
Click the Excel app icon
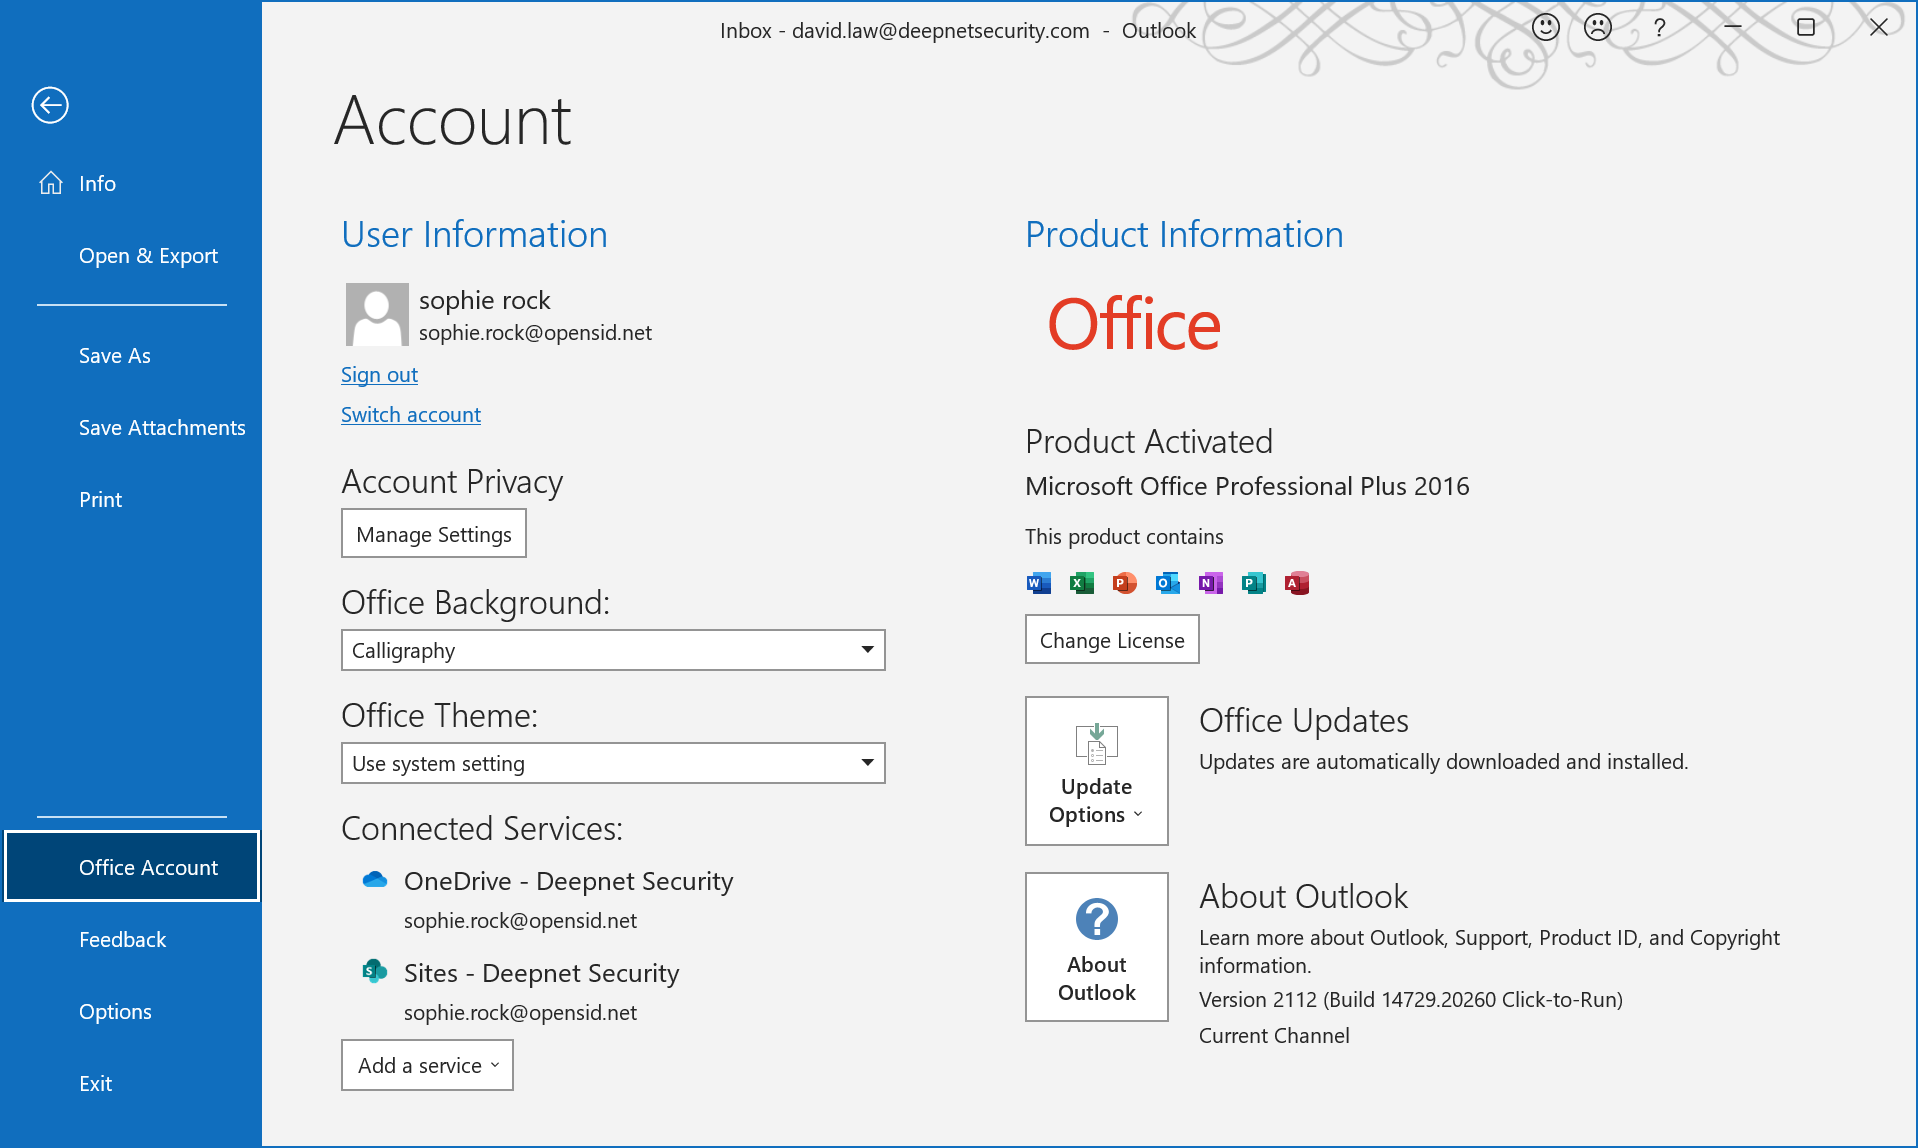tap(1081, 583)
